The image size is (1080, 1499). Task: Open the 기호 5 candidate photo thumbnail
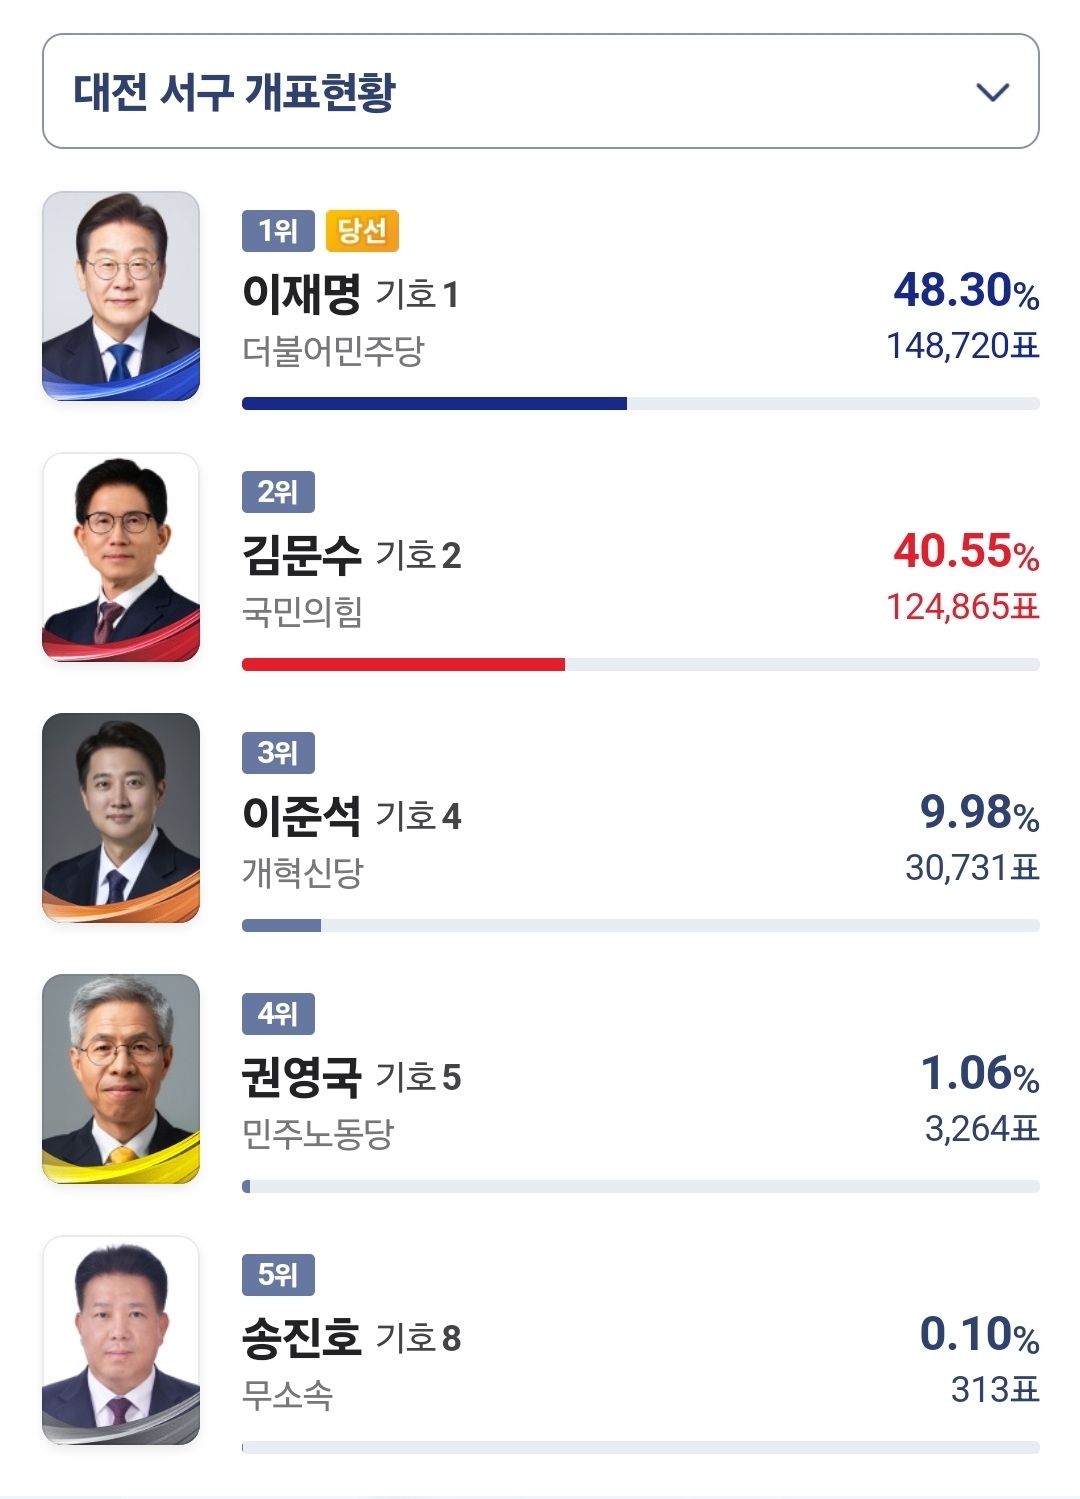coord(121,1079)
